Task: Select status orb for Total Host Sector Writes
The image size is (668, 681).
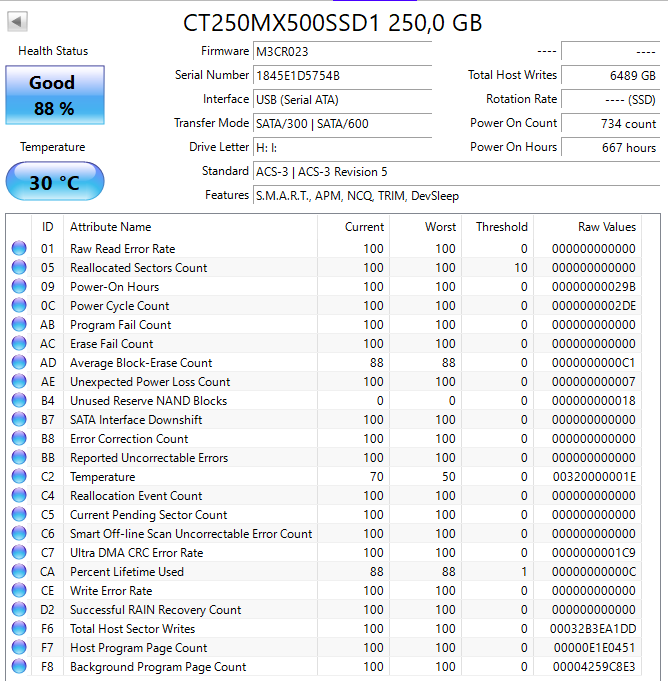Action: click(19, 629)
